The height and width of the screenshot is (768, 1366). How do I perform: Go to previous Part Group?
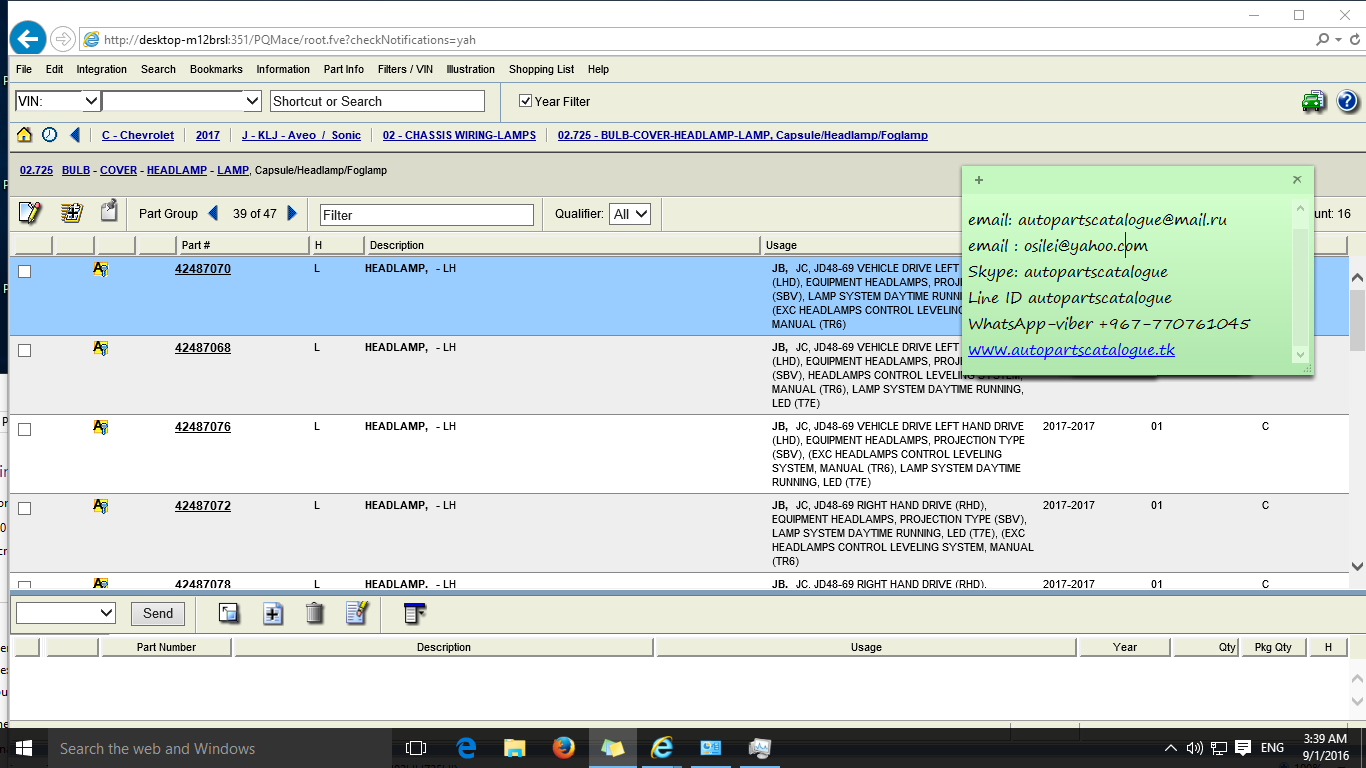[x=213, y=213]
